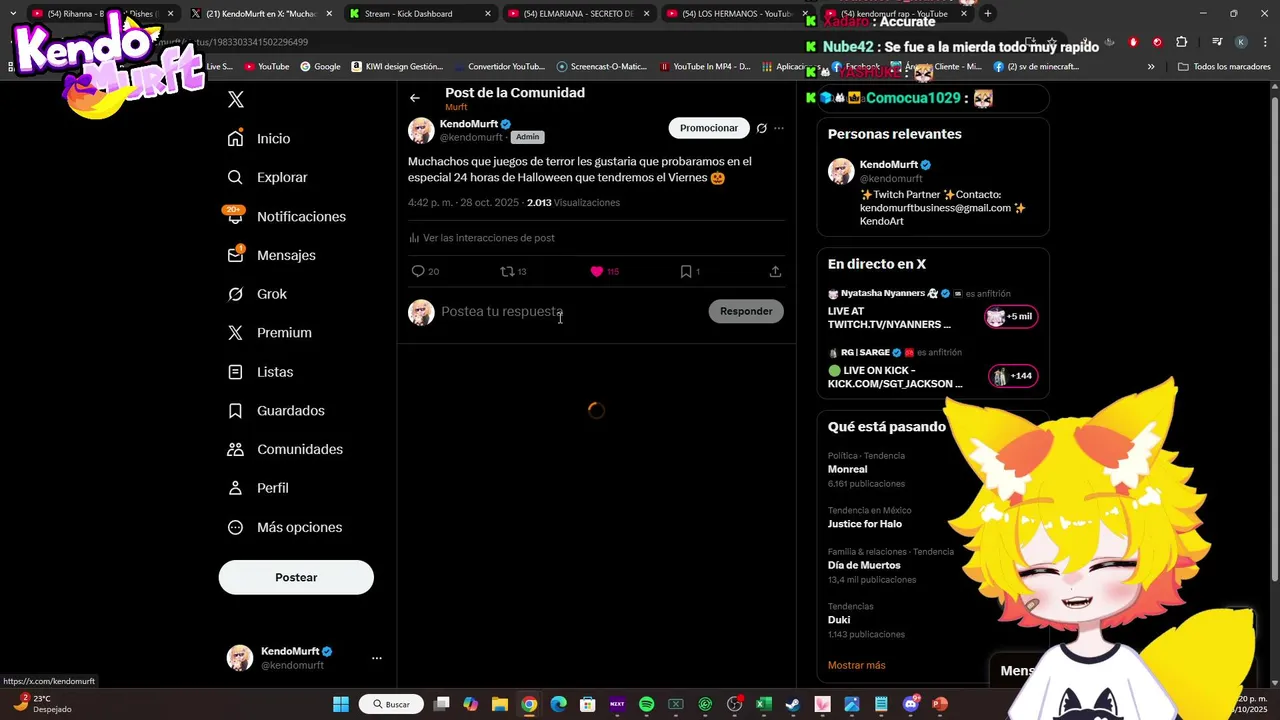
Task: Open KIWI design Gestión bookmark
Action: point(397,66)
